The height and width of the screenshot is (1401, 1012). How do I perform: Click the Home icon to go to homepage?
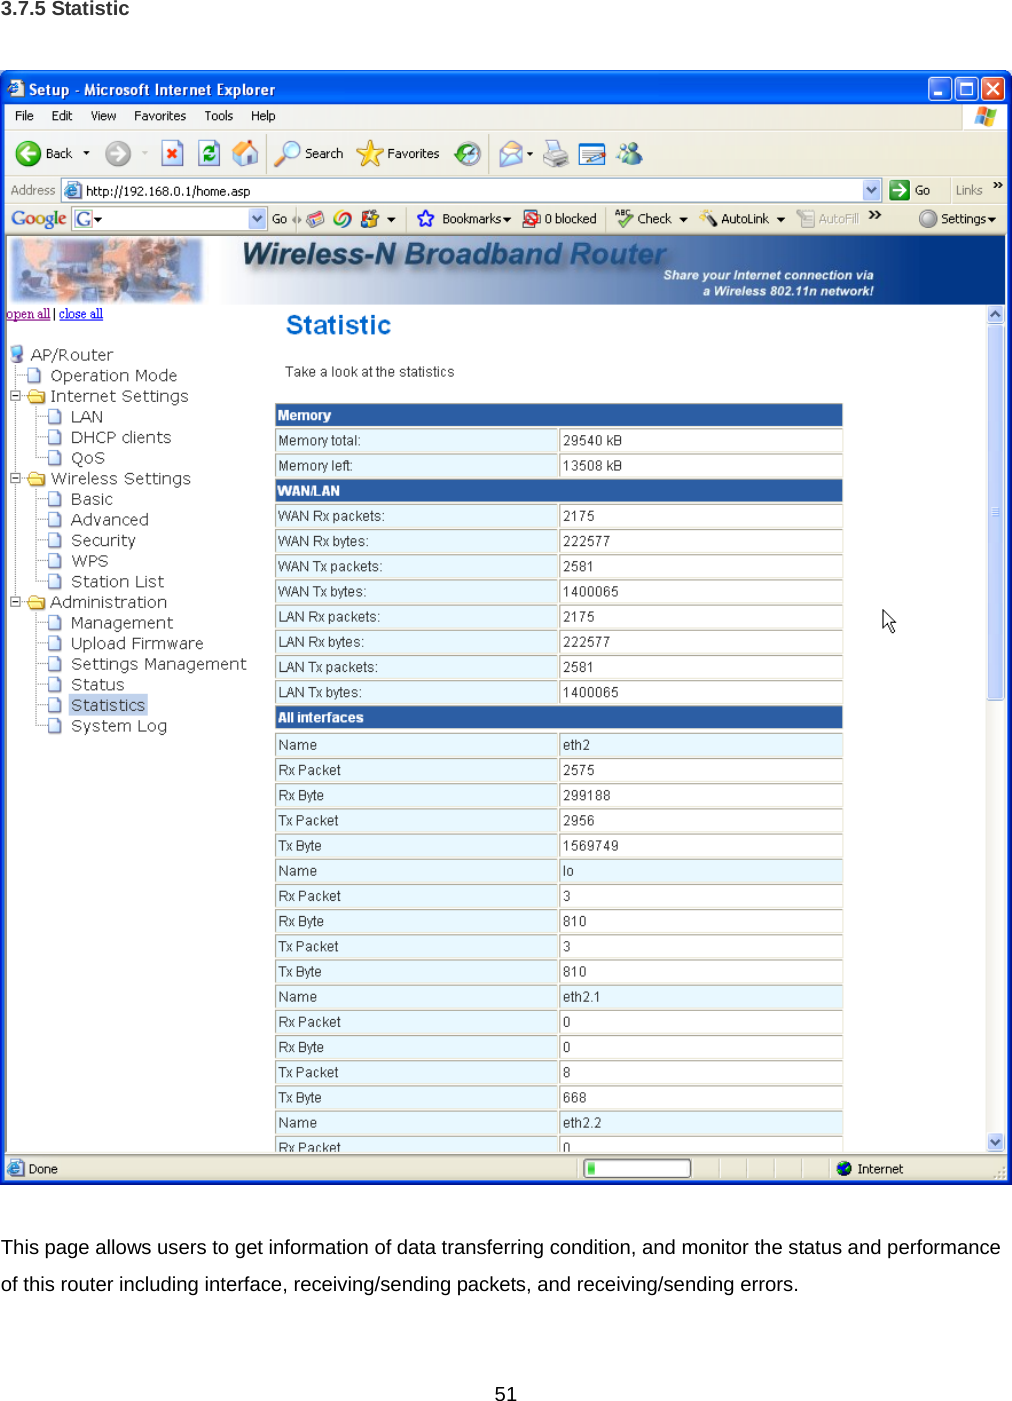point(245,153)
